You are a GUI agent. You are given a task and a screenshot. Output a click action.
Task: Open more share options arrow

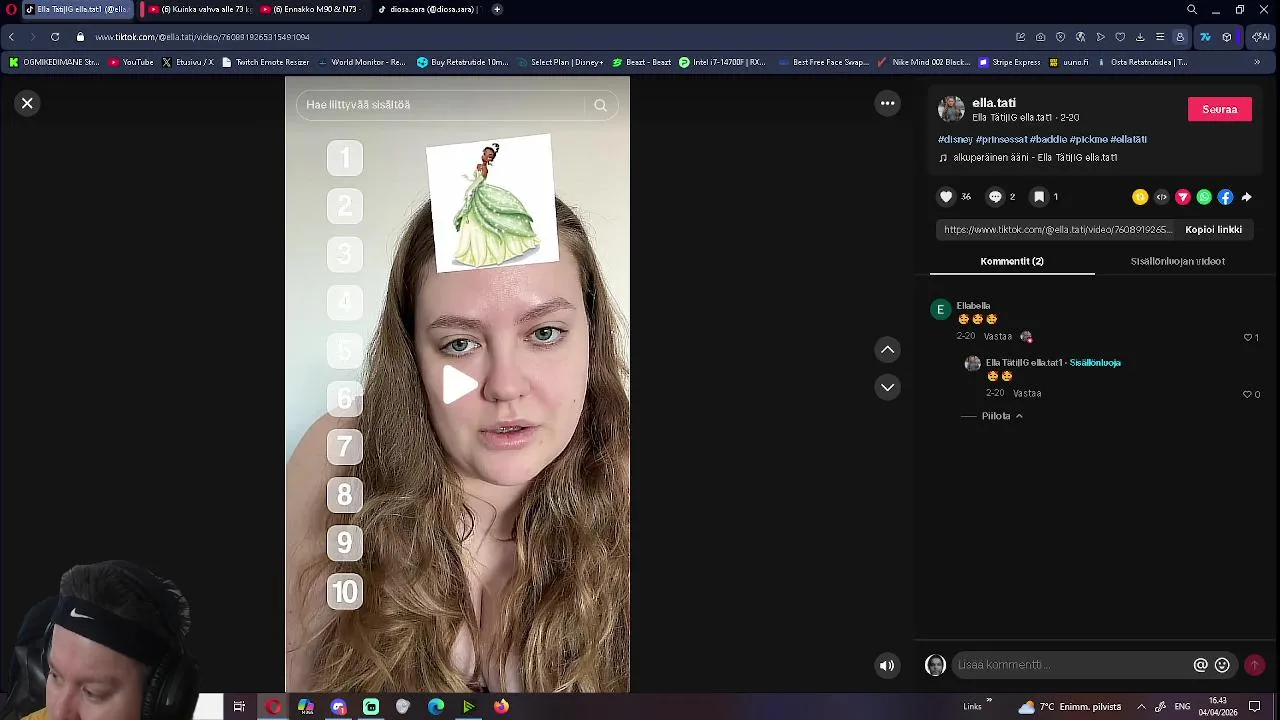coord(1246,197)
